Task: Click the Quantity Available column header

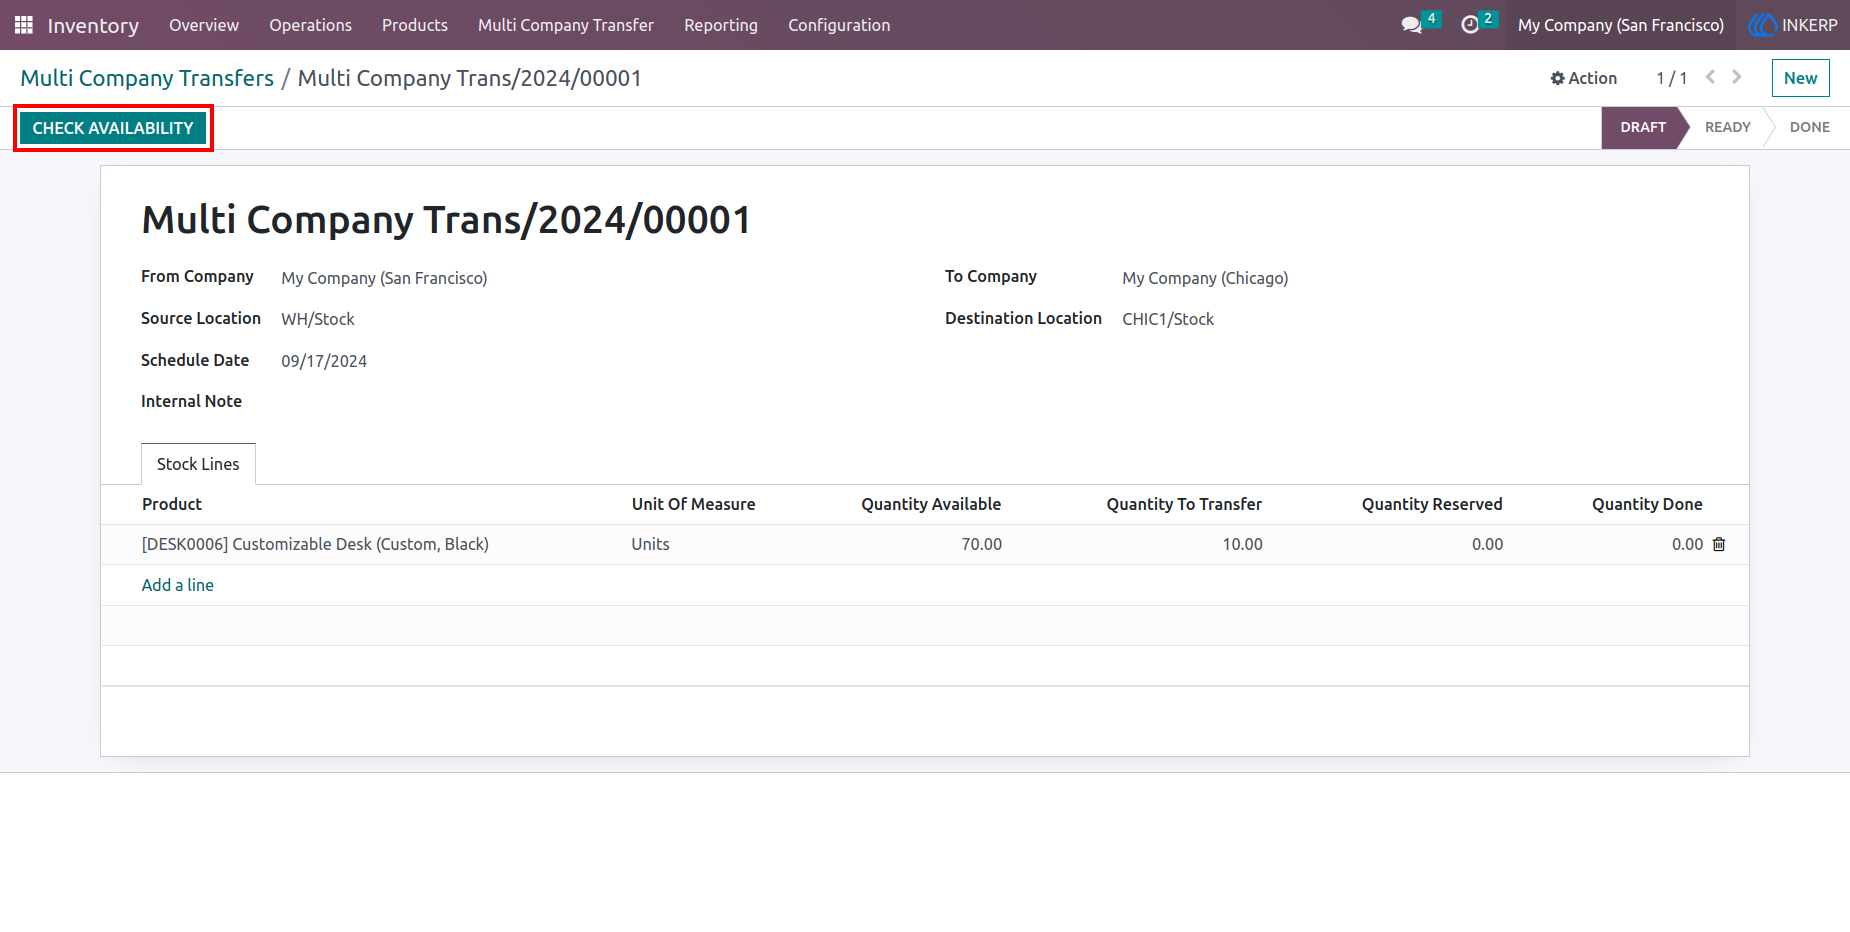Action: [x=931, y=504]
